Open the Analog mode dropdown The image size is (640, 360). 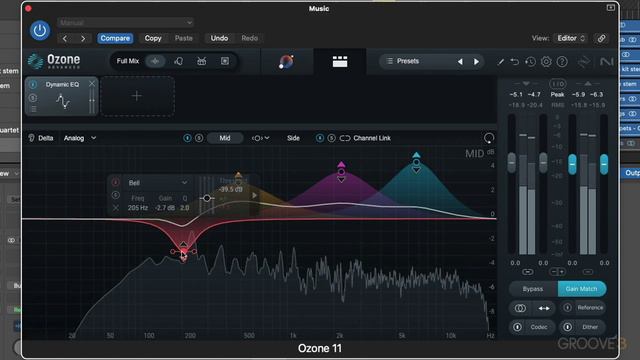point(80,138)
